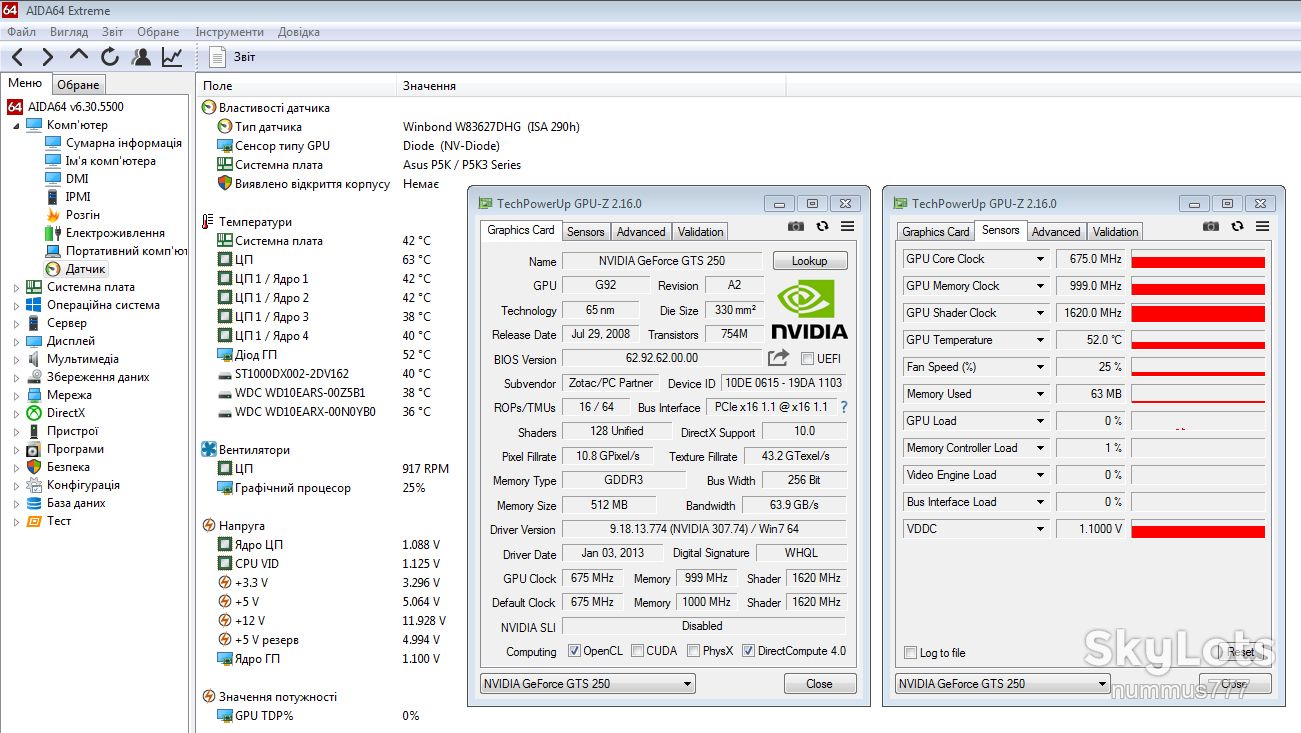The width and height of the screenshot is (1301, 733).
Task: Open the Файл menu
Action: pyautogui.click(x=21, y=32)
